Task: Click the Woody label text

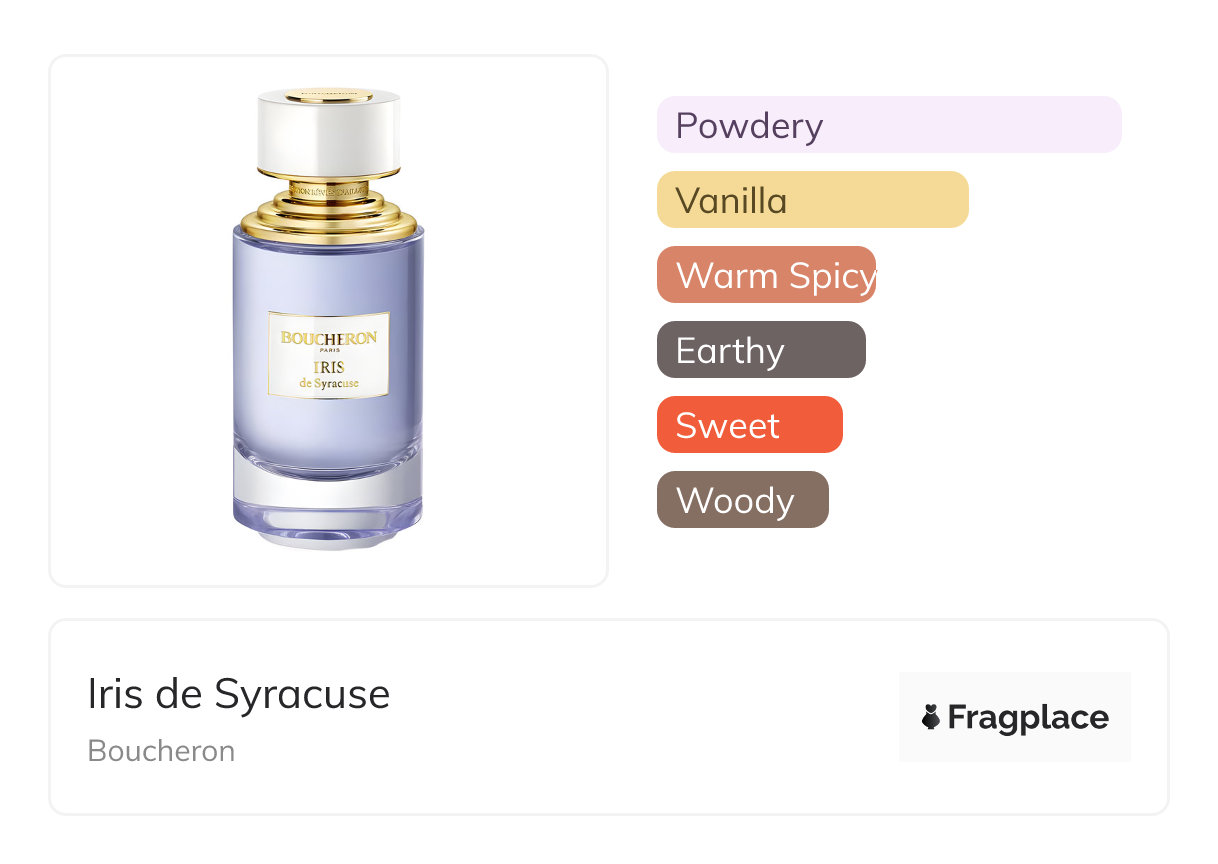Action: pos(735,501)
